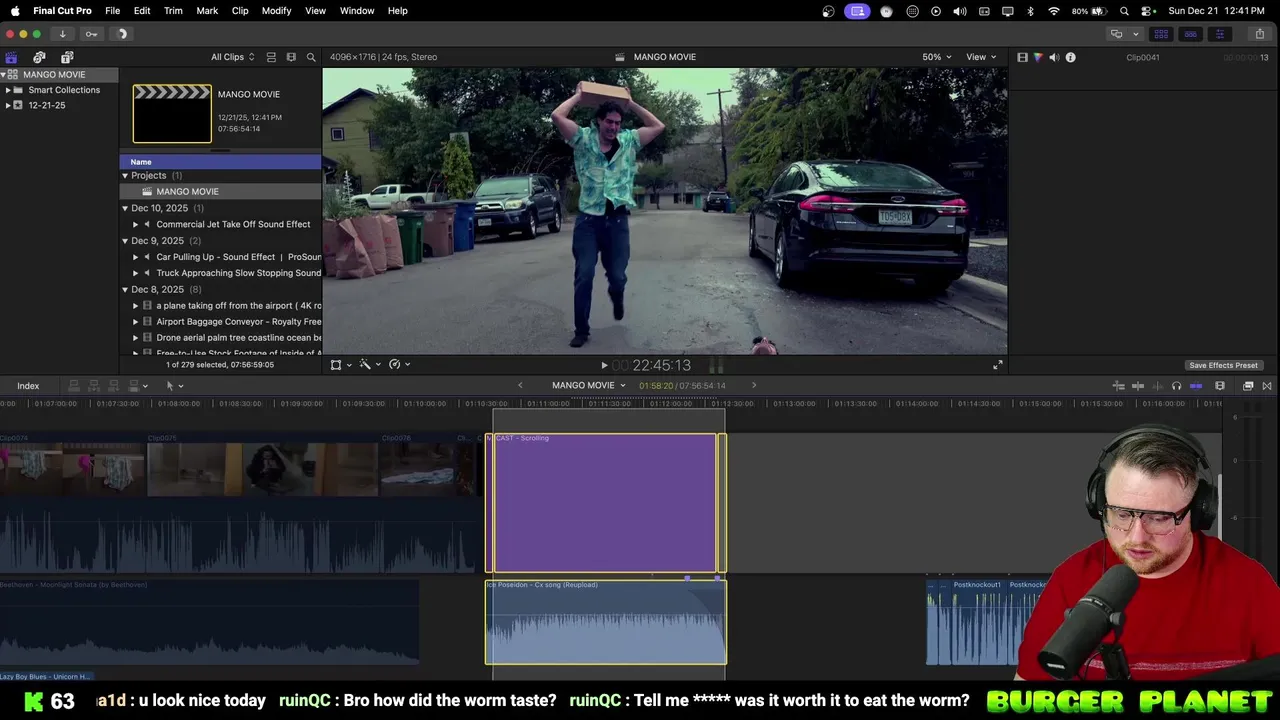This screenshot has width=1280, height=720.
Task: Open the browser search magnifier
Action: 311,57
